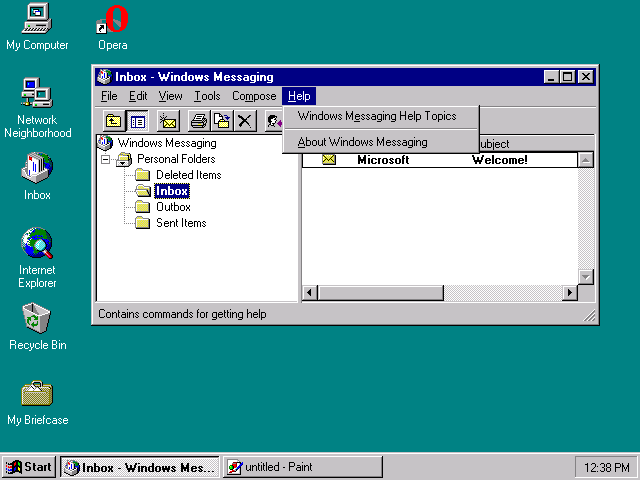
Task: Click the Print toolbar icon
Action: [199, 121]
